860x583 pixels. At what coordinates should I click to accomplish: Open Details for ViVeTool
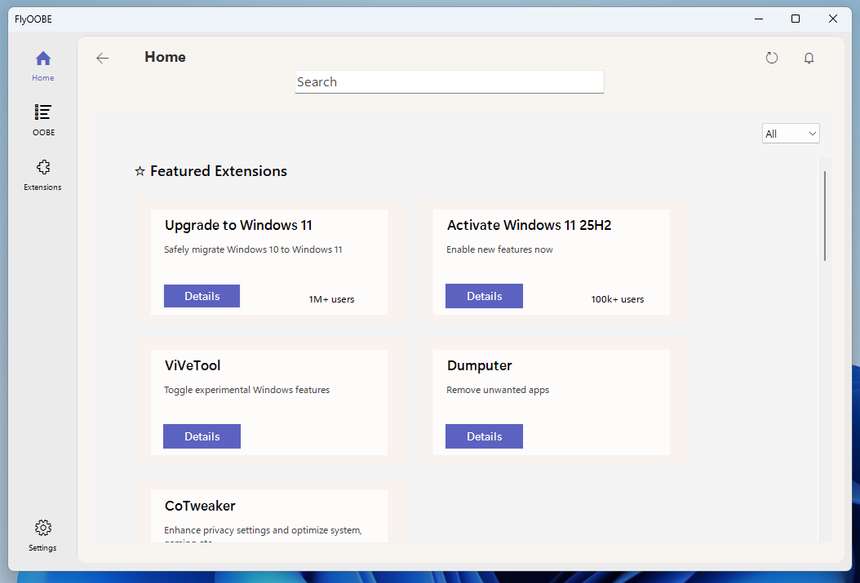coord(202,436)
